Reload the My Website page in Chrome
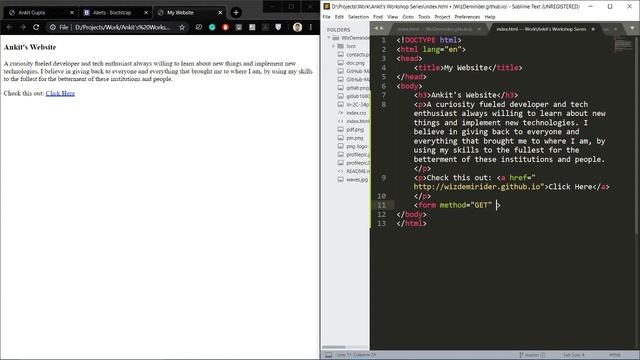 click(x=36, y=27)
